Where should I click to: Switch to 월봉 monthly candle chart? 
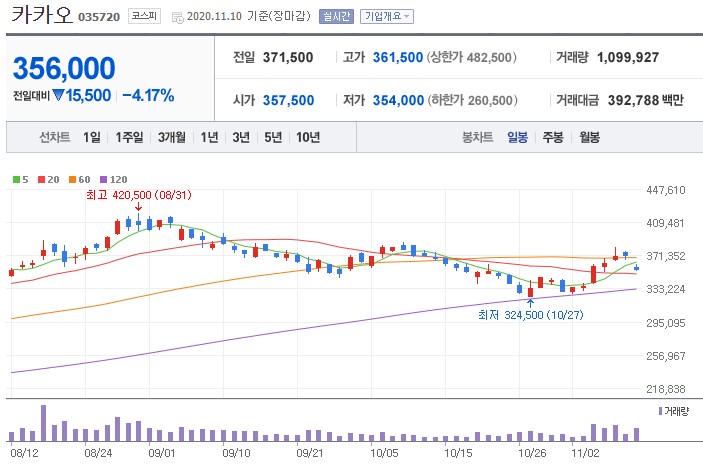(589, 137)
